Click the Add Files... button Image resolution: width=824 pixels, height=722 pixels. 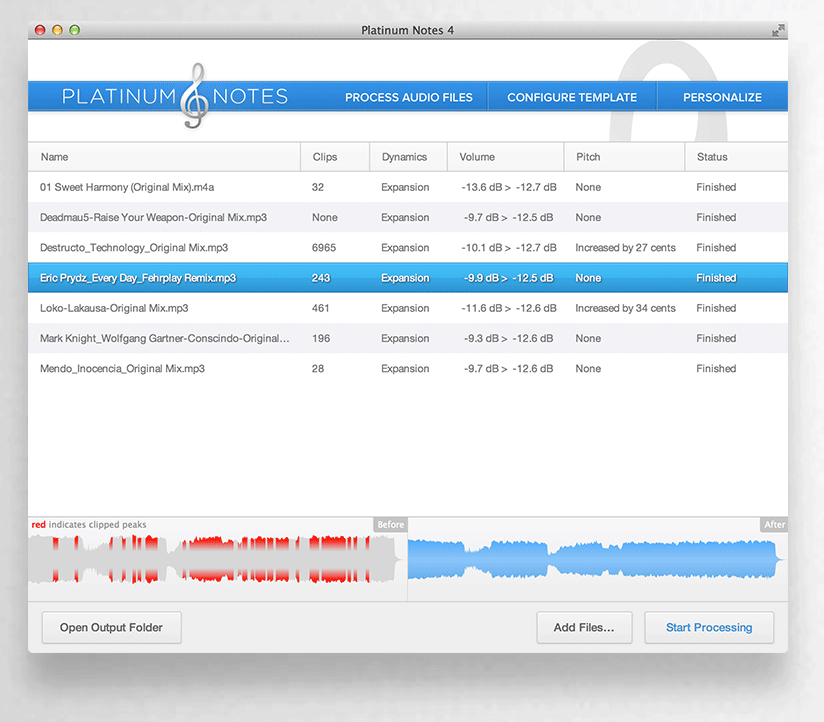pyautogui.click(x=584, y=627)
